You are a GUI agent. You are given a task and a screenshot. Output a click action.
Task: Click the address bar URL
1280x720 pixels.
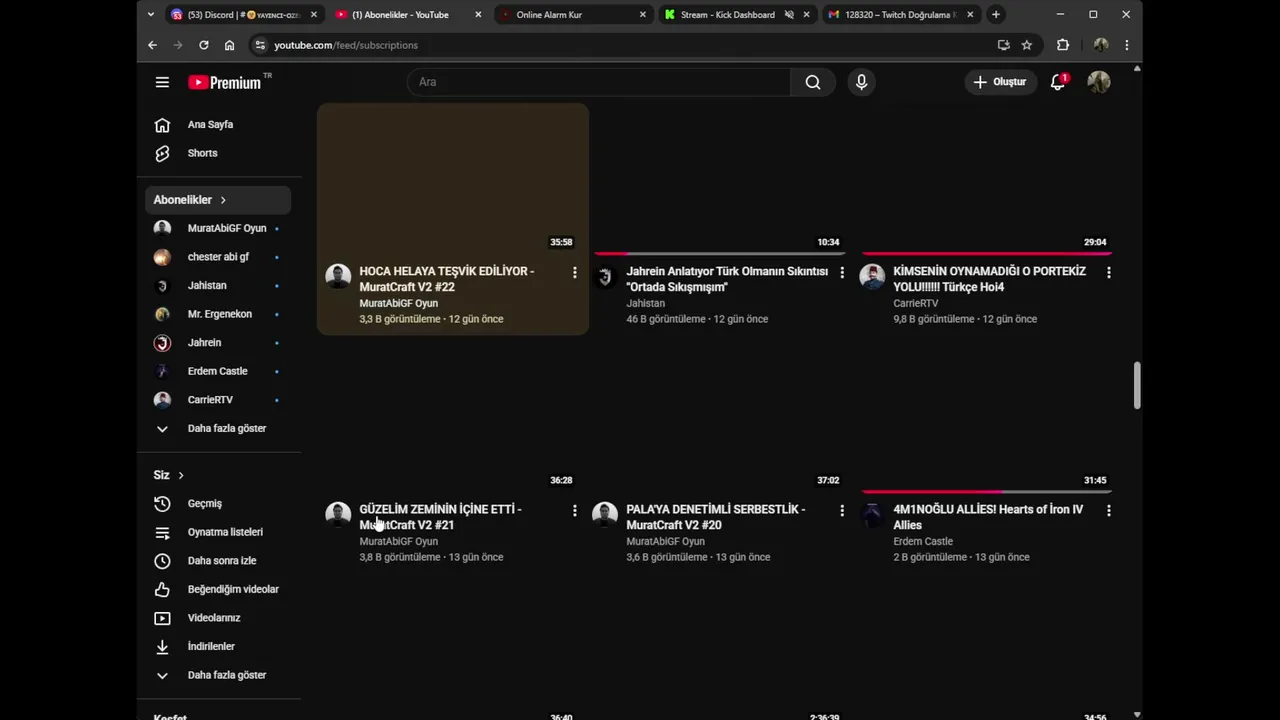click(x=346, y=45)
